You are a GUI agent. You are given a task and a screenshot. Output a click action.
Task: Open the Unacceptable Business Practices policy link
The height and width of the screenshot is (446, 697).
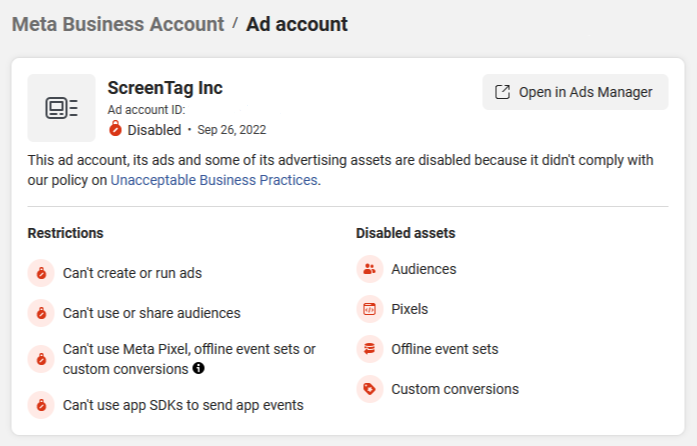point(214,180)
